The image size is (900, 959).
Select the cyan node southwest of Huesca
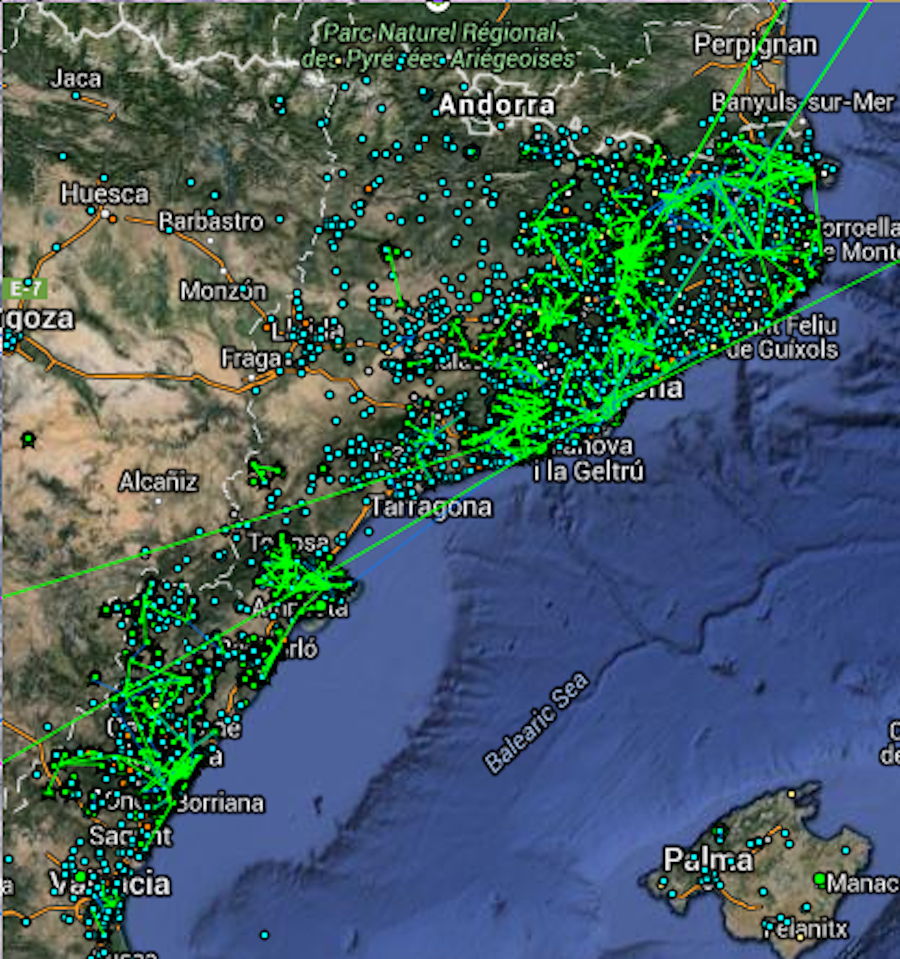56,246
